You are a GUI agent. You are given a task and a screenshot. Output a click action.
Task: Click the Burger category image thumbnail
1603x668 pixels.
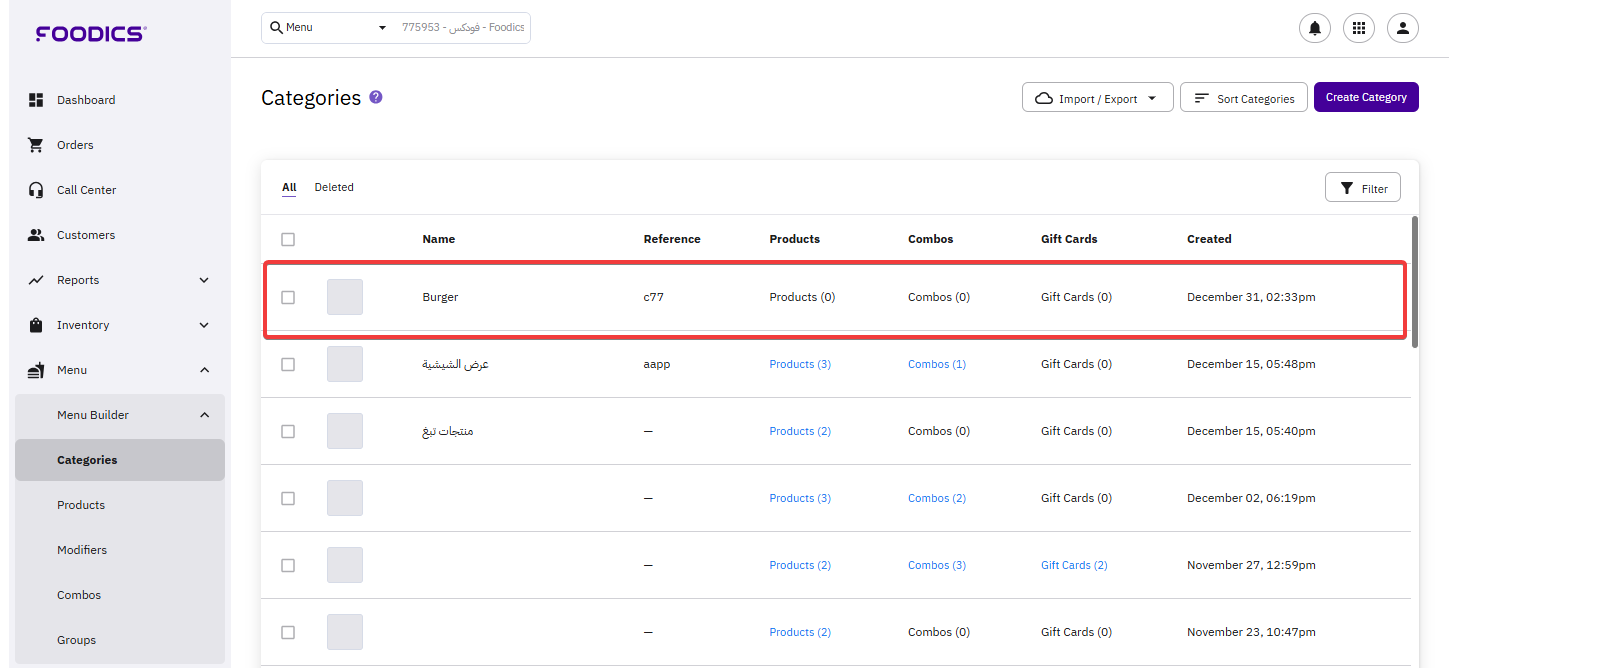[345, 297]
